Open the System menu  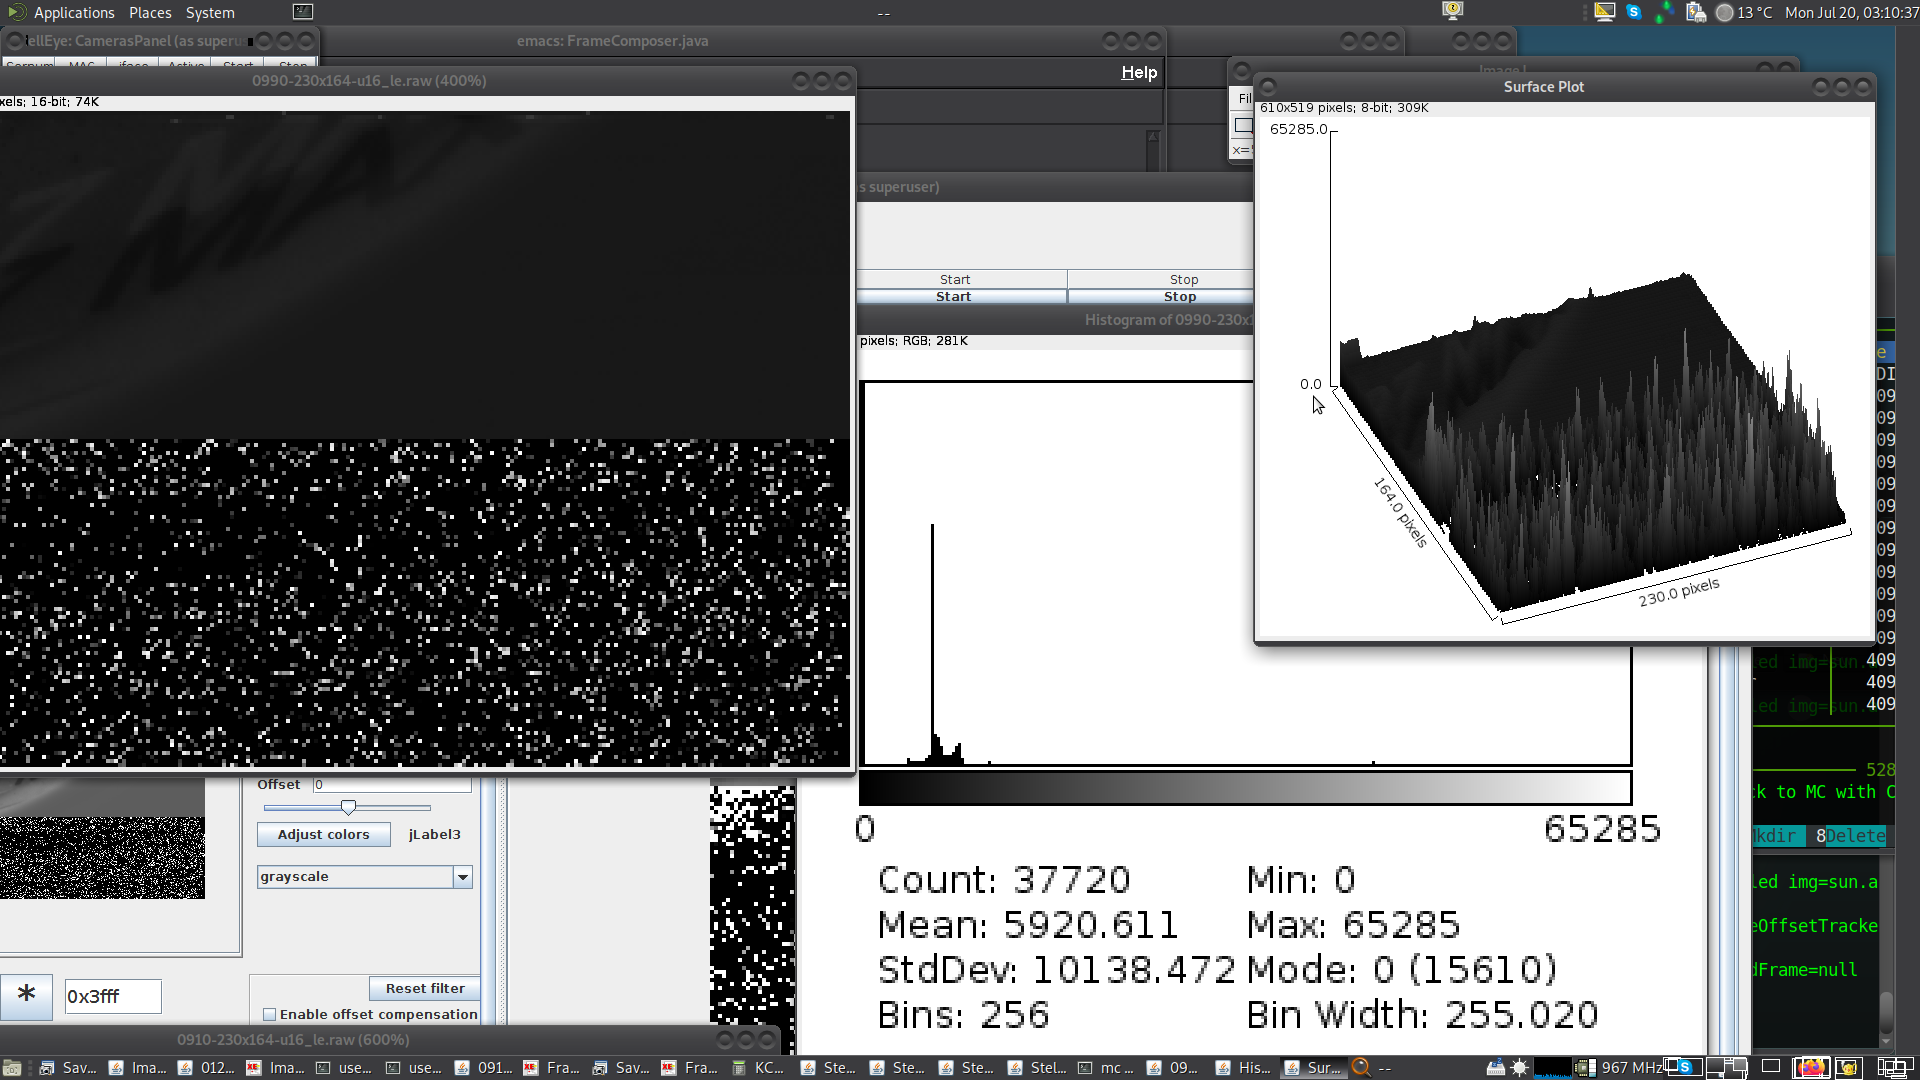210,13
